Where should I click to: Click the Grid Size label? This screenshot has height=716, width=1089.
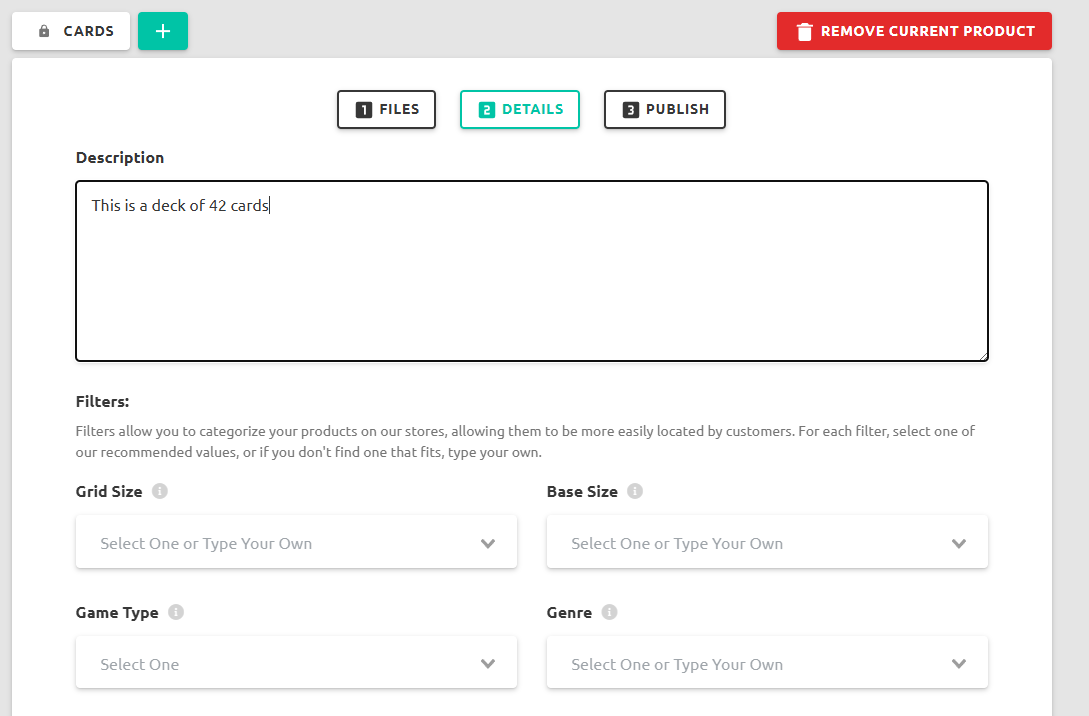tap(109, 492)
